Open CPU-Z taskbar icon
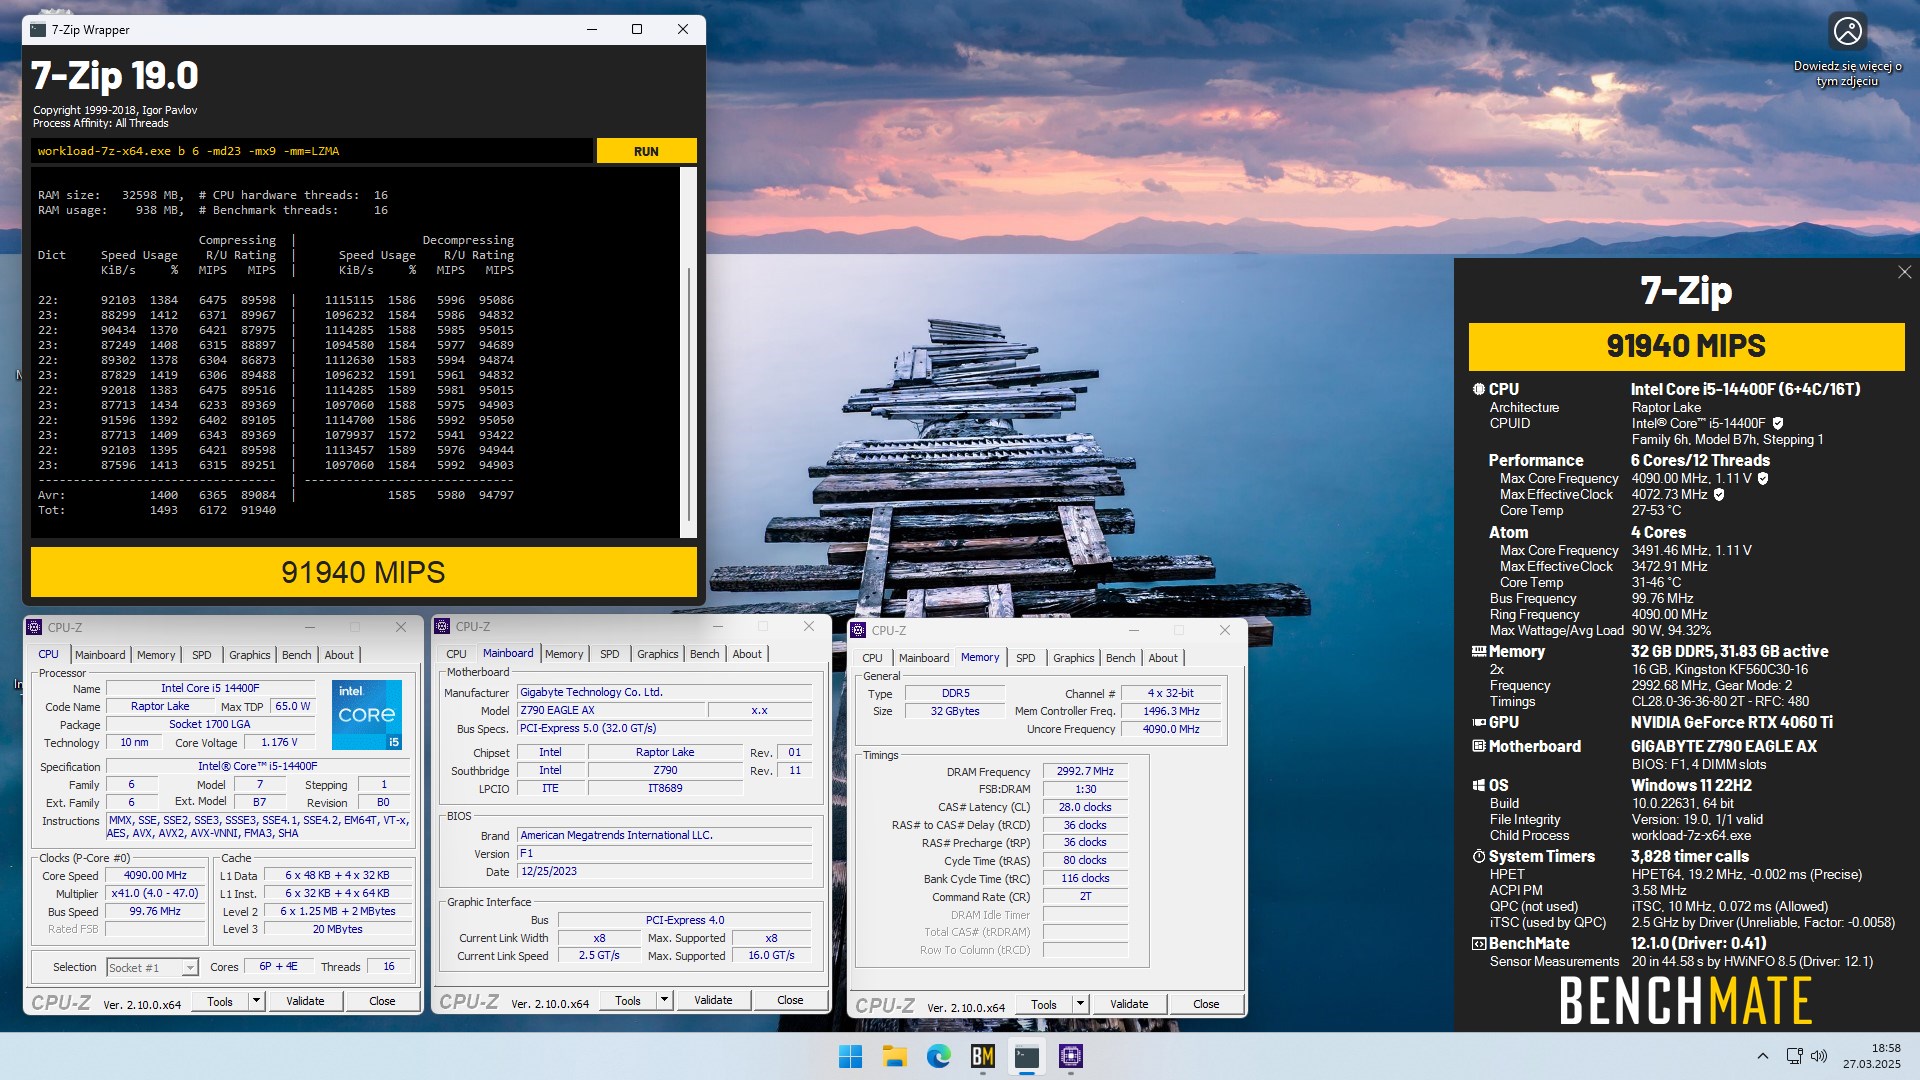The height and width of the screenshot is (1080, 1920). click(x=1071, y=1056)
